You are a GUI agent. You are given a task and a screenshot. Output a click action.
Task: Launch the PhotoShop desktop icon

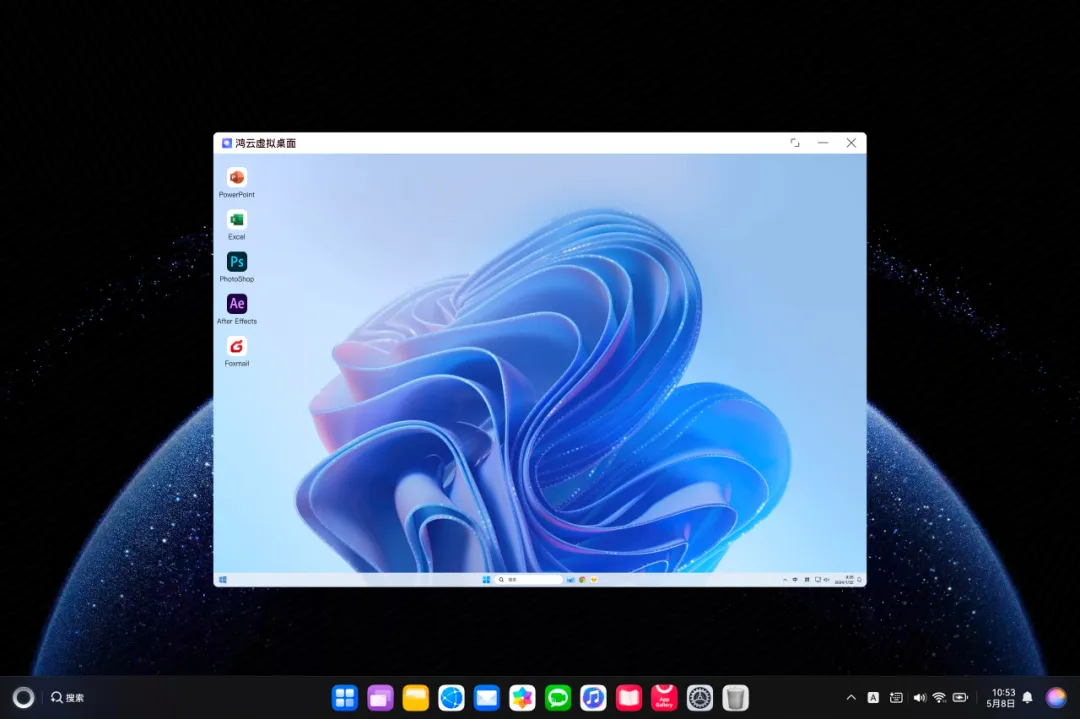(236, 267)
